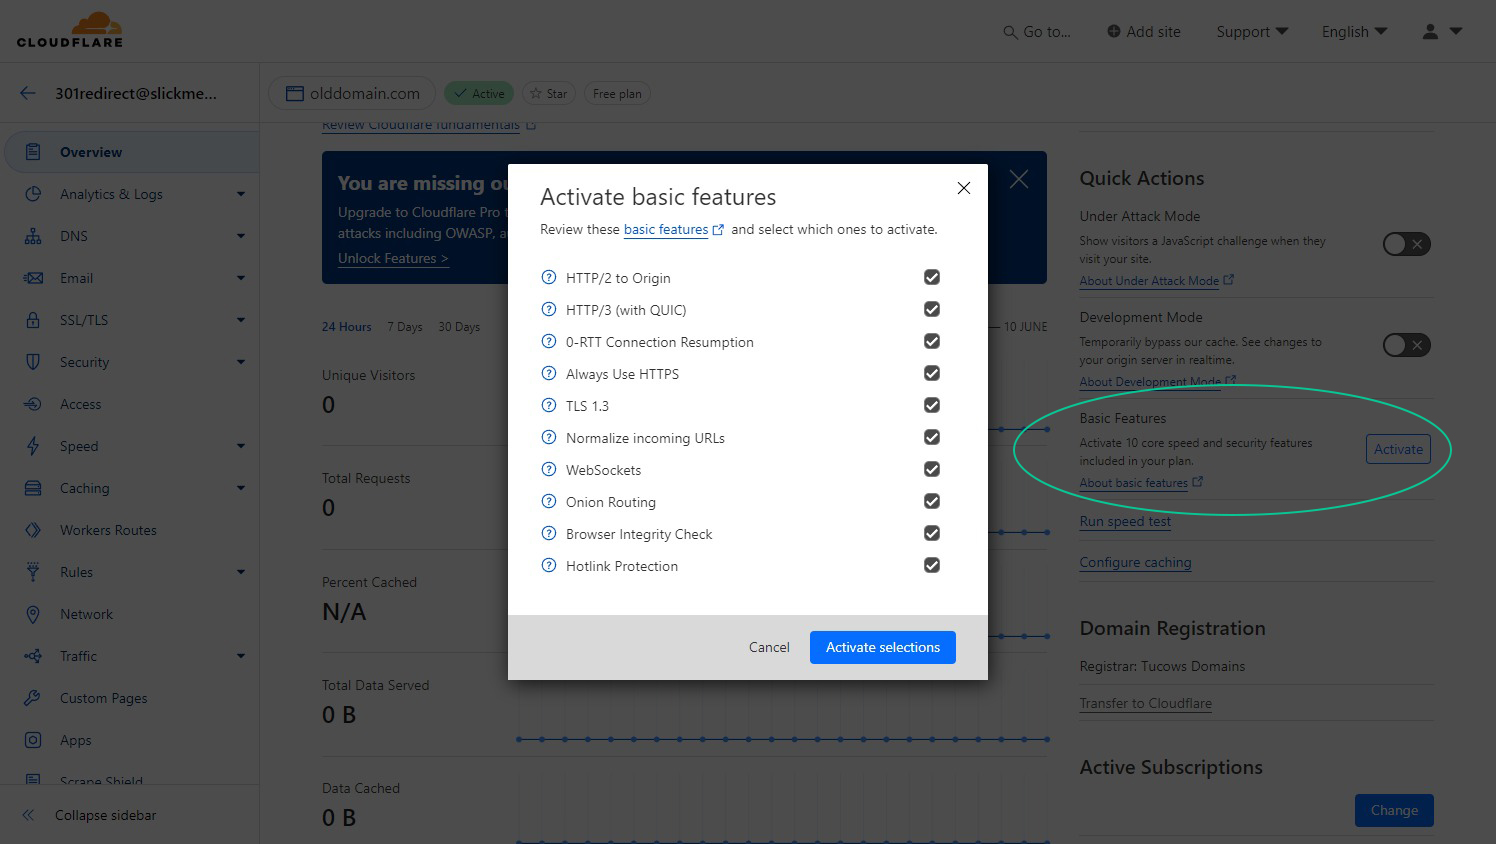Toggle Under Attack Mode switch

1406,244
